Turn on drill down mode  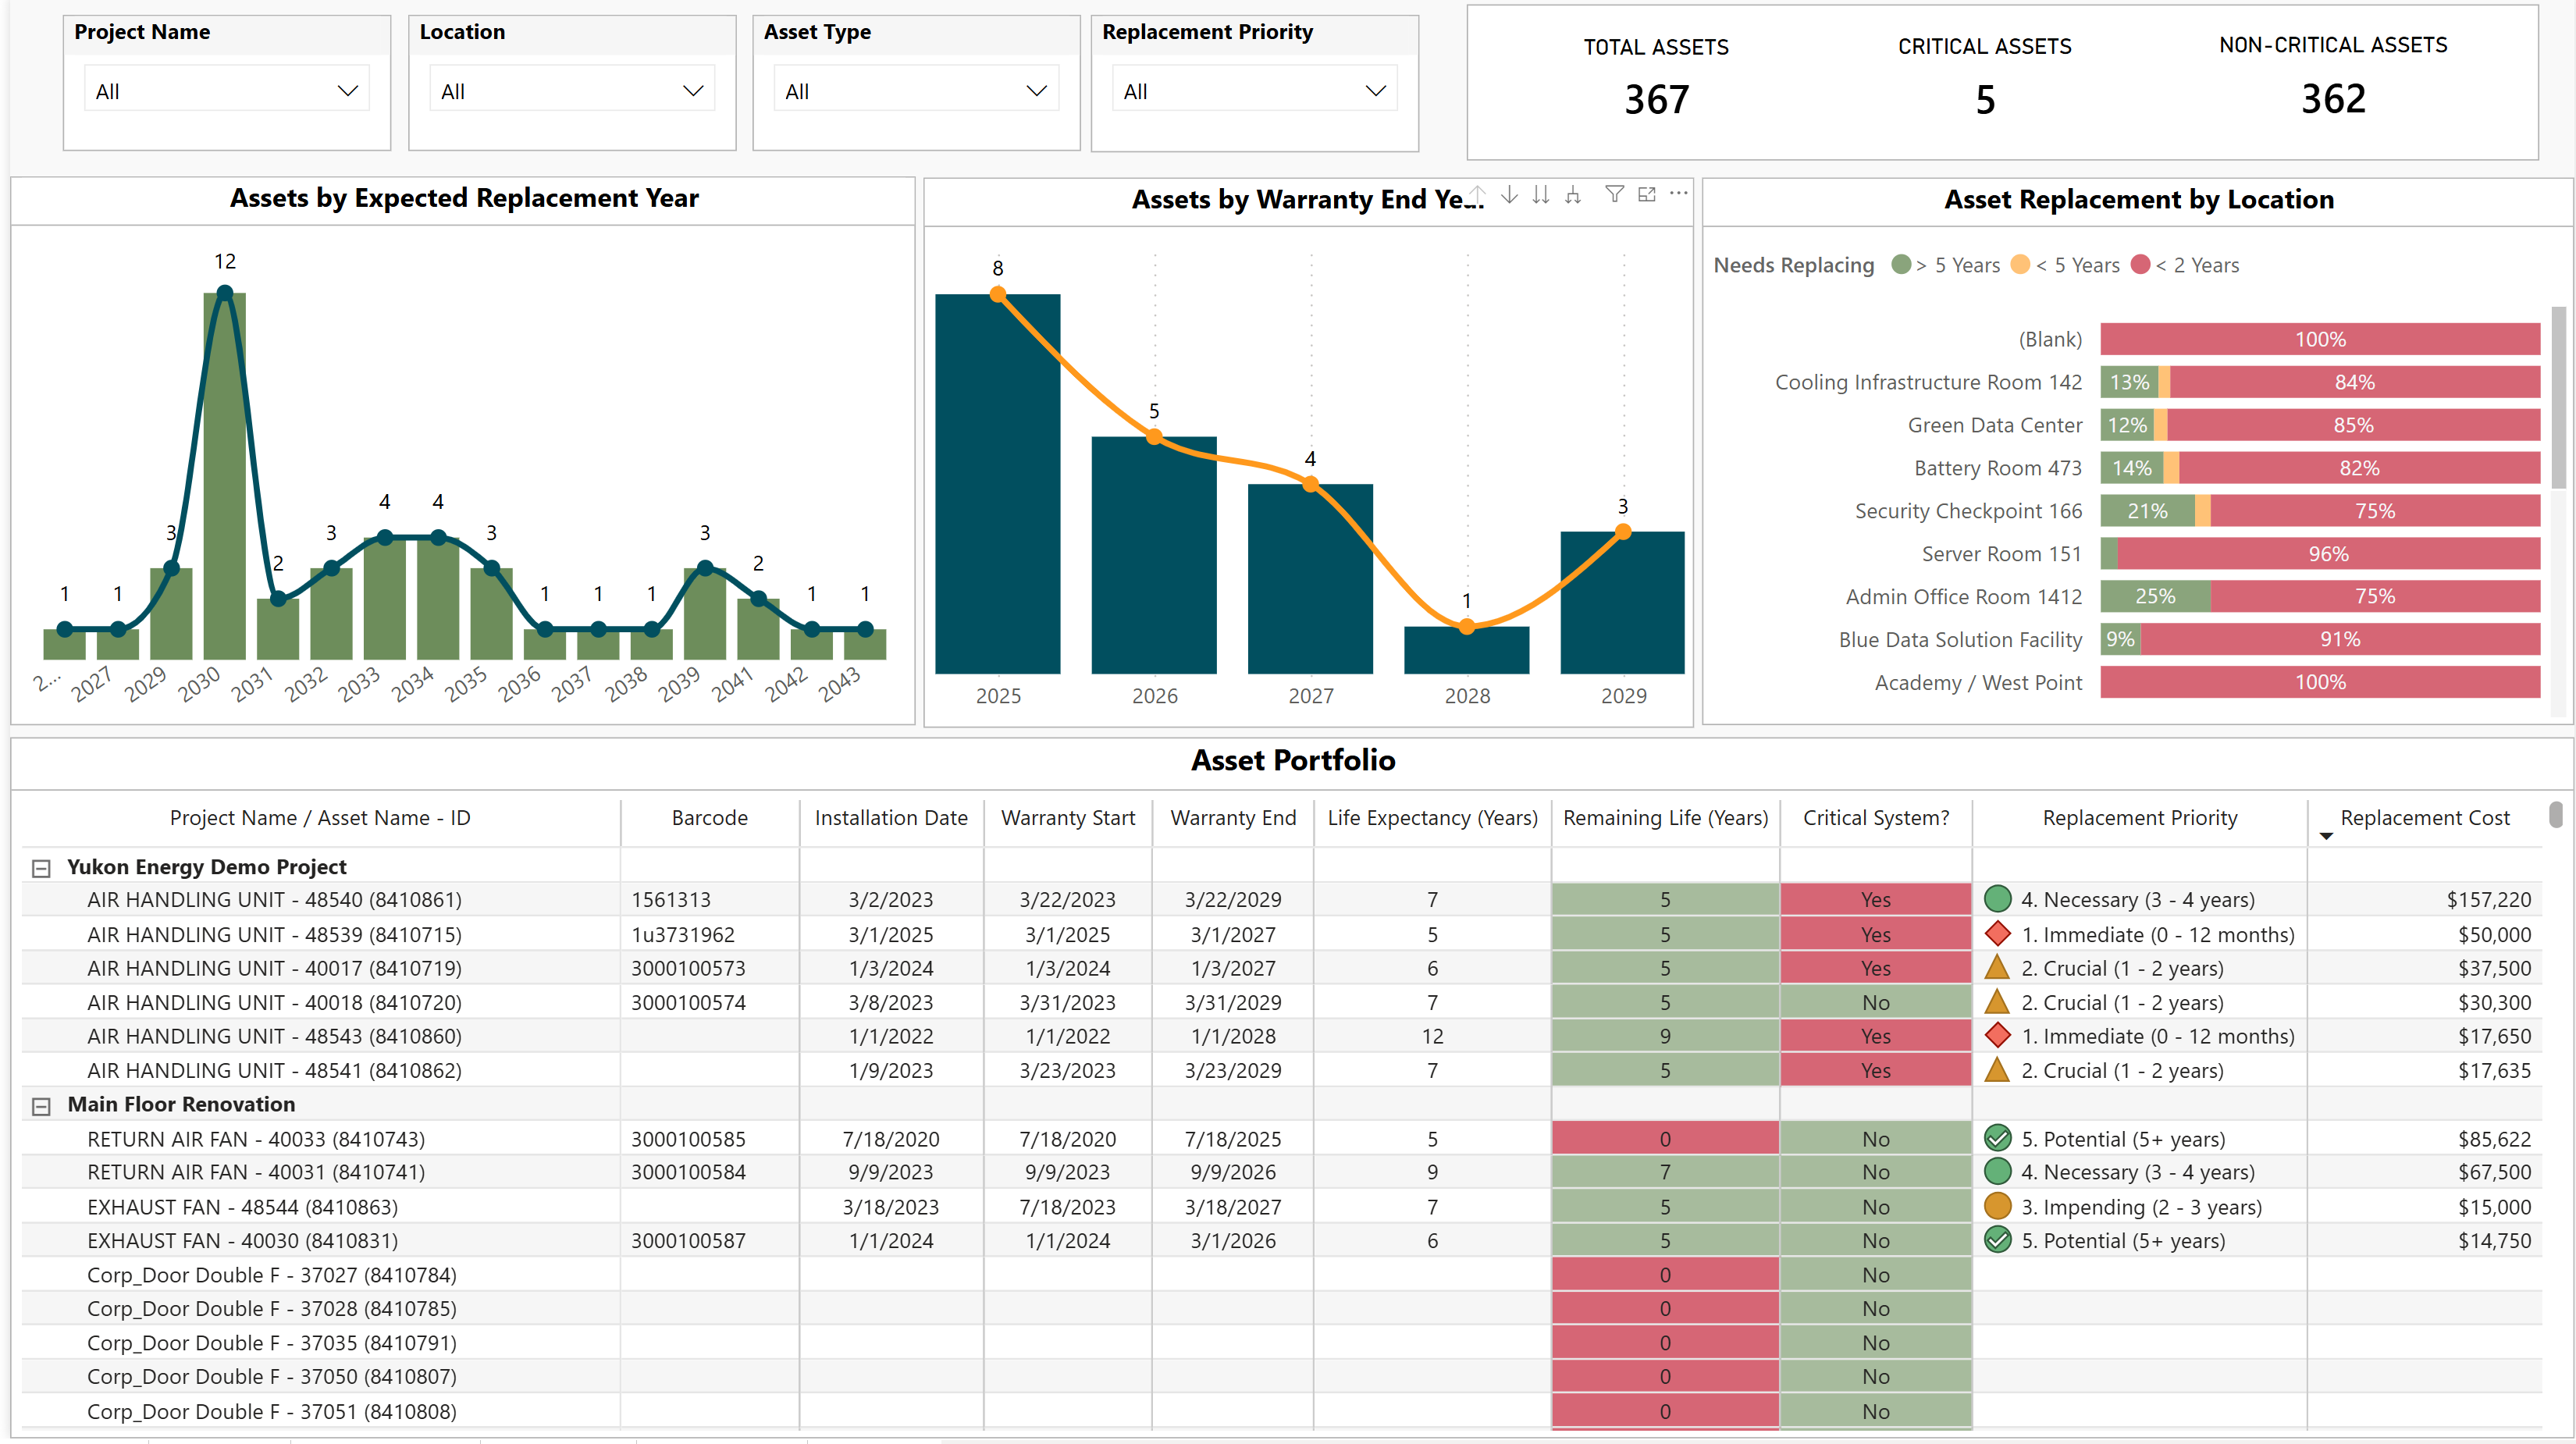coord(1509,194)
